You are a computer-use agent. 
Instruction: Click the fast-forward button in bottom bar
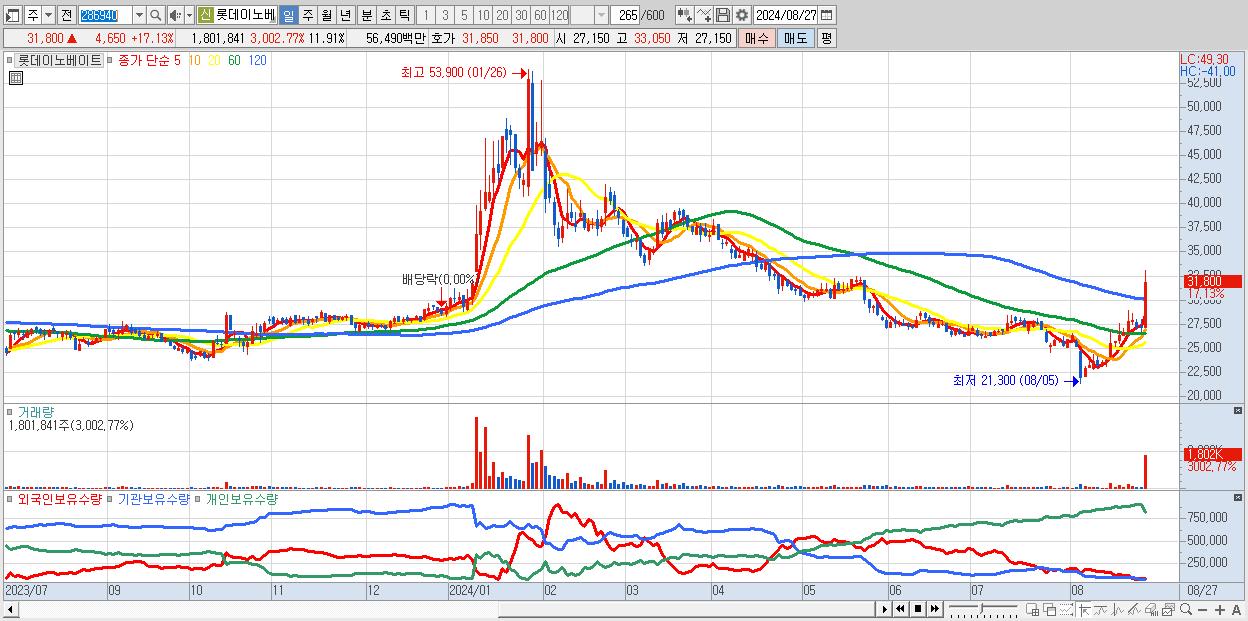pos(934,609)
